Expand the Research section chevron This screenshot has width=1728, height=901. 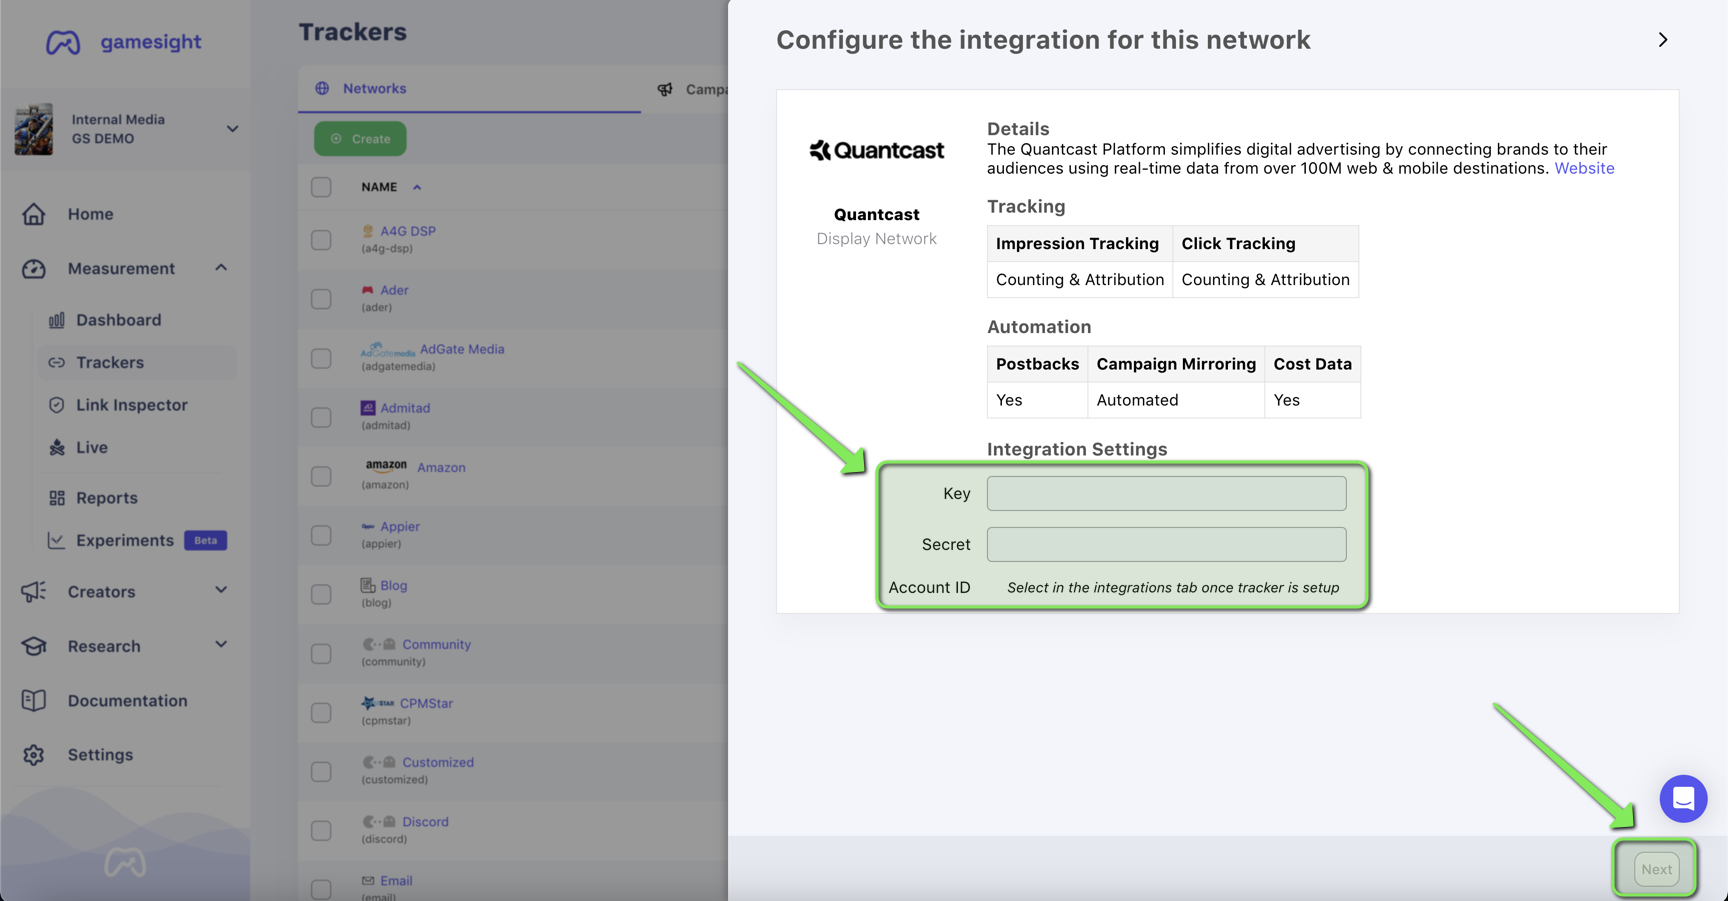(x=221, y=645)
